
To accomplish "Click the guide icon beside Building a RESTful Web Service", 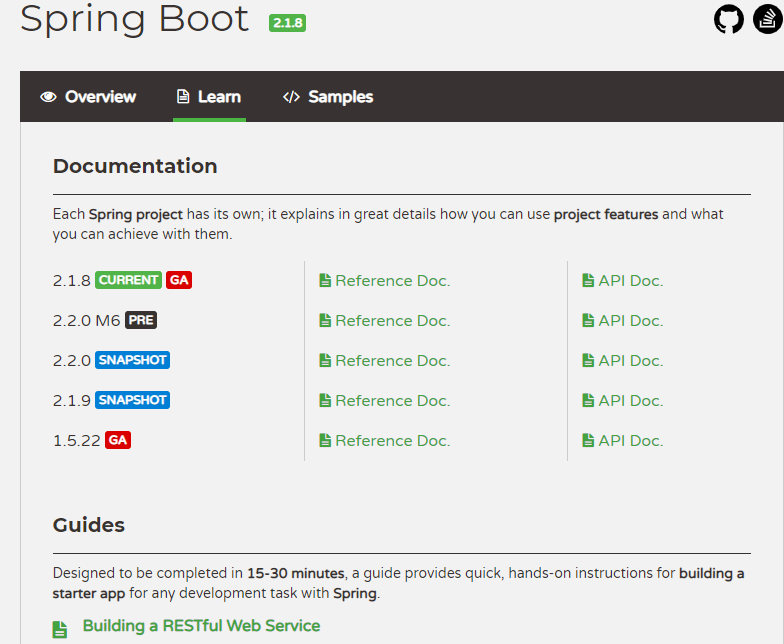I will pos(60,630).
